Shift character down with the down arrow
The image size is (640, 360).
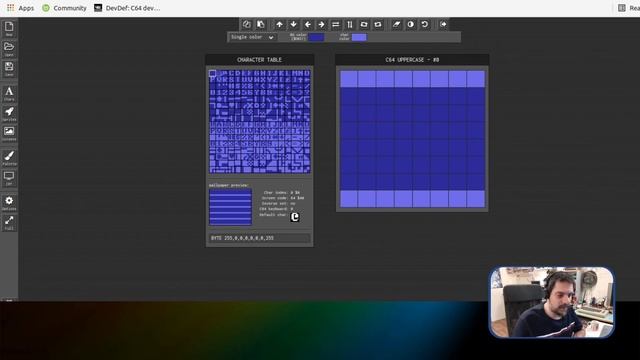click(x=293, y=24)
